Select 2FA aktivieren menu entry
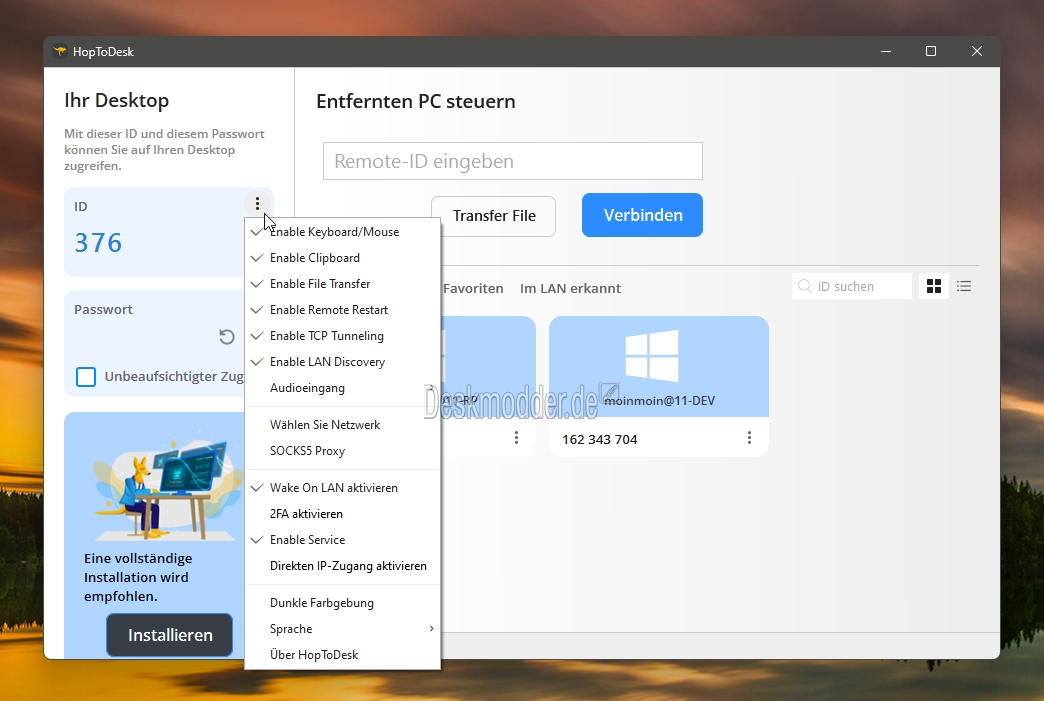 (x=343, y=513)
